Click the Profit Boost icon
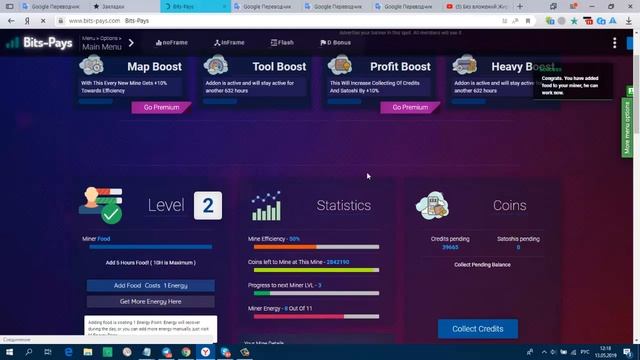Image resolution: width=640 pixels, height=360 pixels. click(x=340, y=65)
